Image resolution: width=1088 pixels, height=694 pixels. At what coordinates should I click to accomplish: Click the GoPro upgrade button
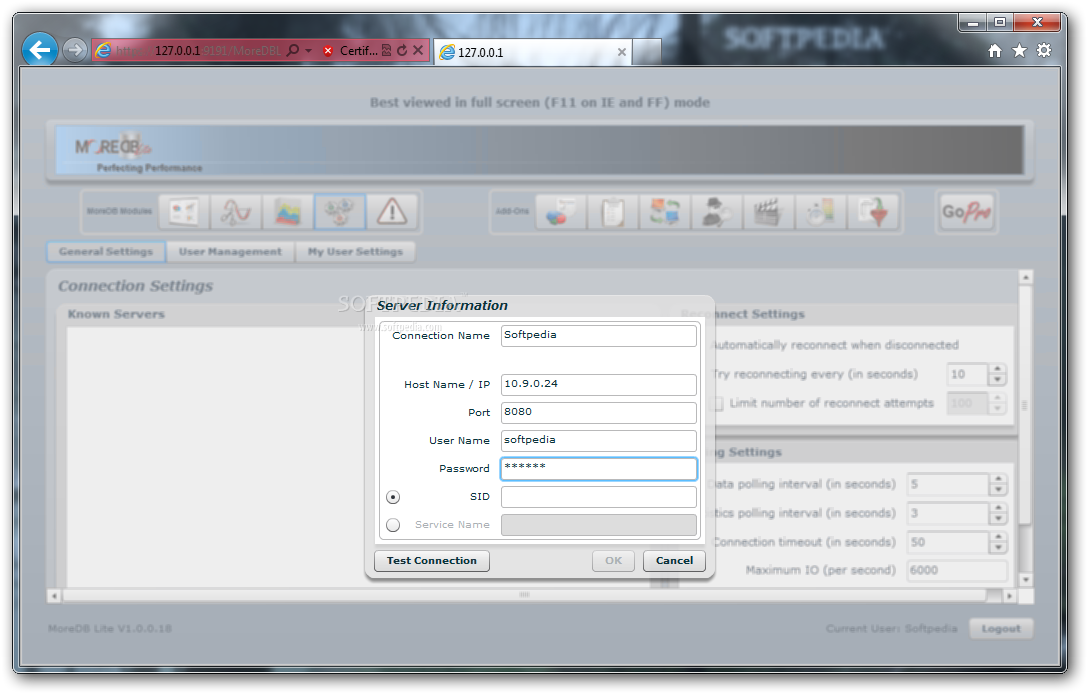(967, 212)
